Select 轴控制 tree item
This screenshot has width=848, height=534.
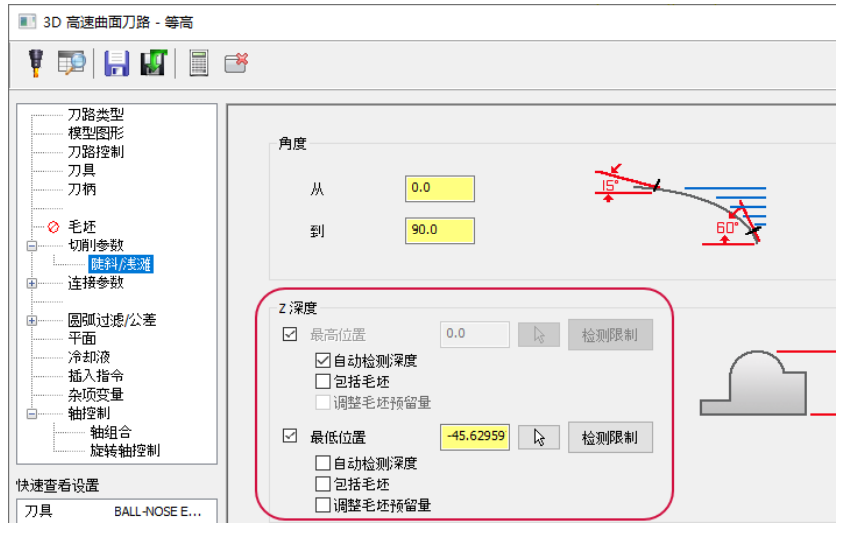[x=89, y=413]
